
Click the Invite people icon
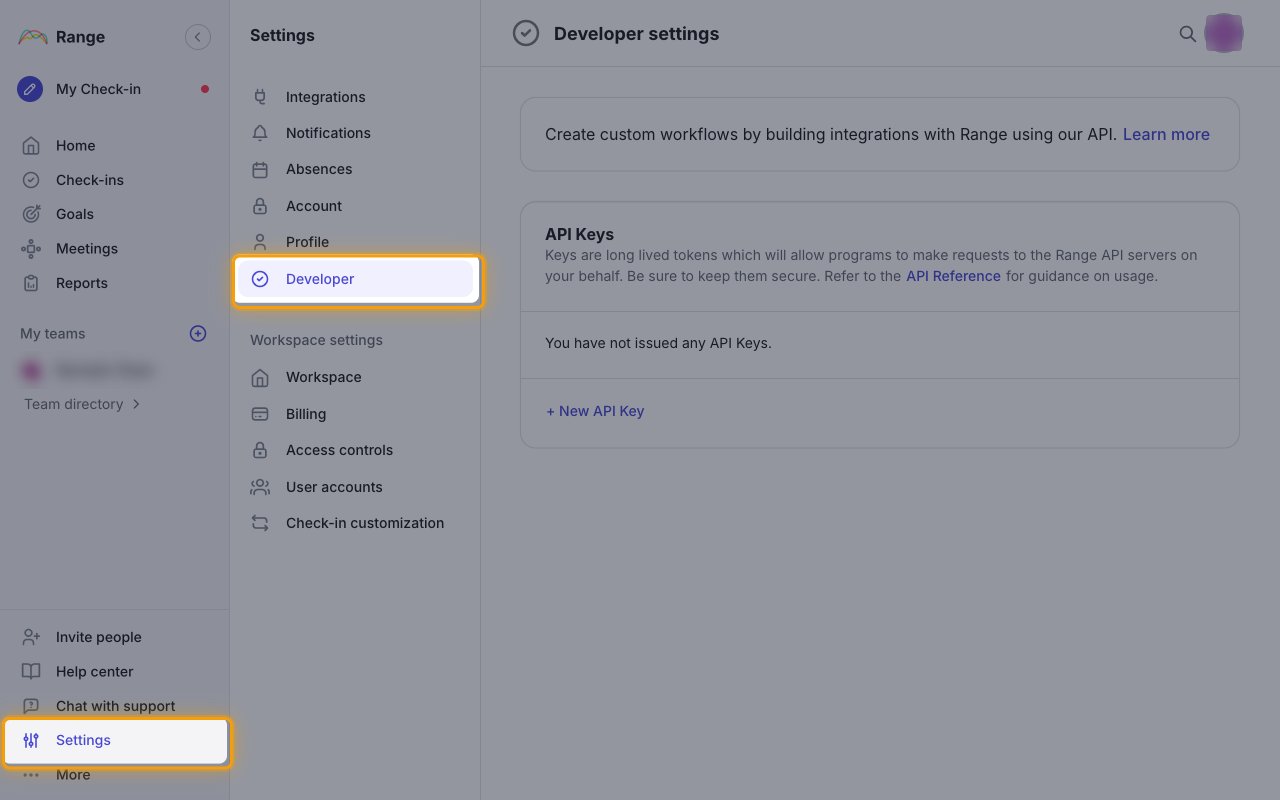click(31, 637)
